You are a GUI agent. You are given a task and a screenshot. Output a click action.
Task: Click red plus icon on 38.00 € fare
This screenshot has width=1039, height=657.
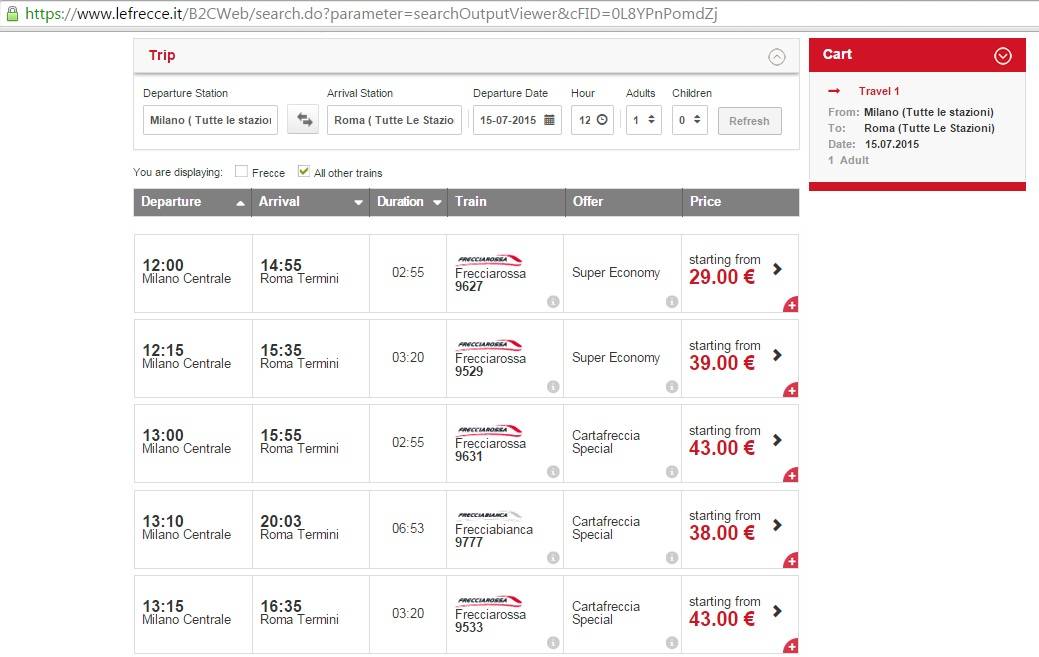pyautogui.click(x=791, y=561)
